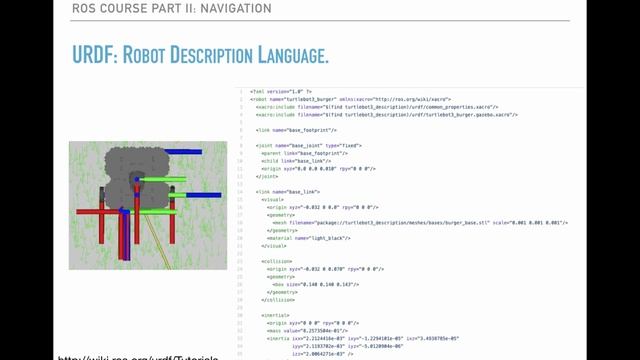Screen dimensions: 640x360
Task: Click the opening <inertial> tag line
Action: pos(275,316)
